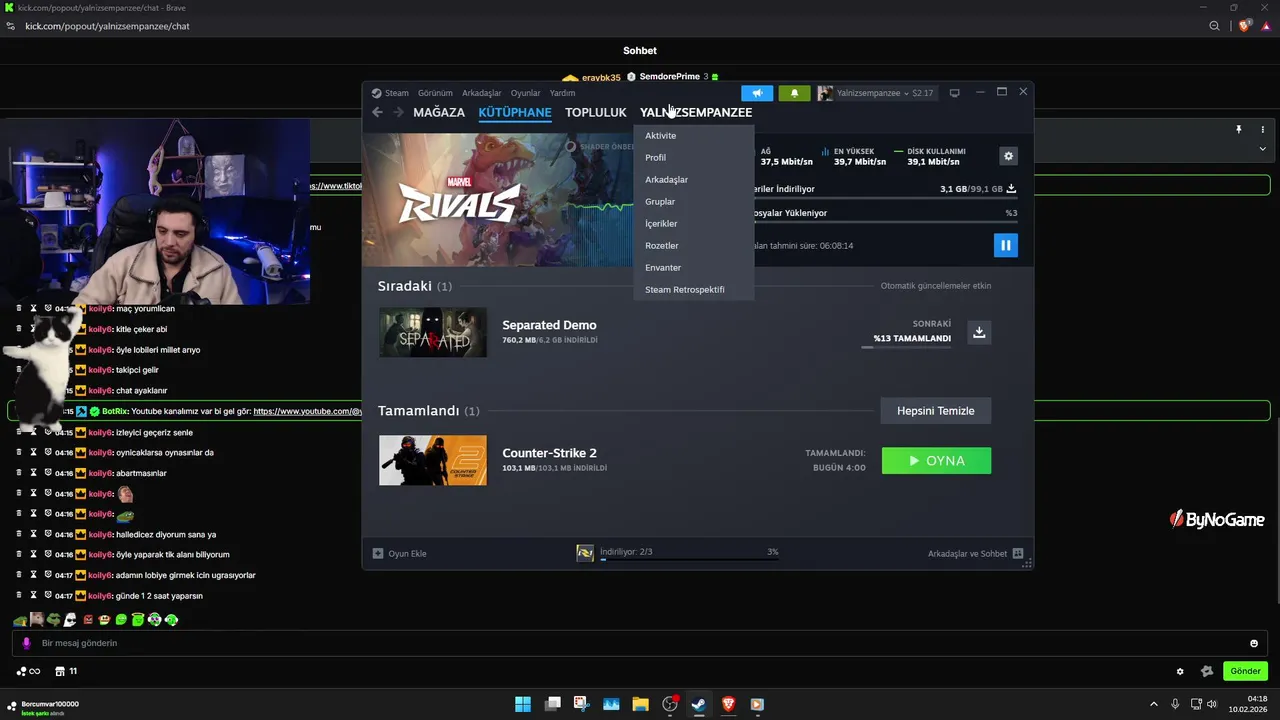Open chat options three-dot menu
The image size is (1280, 720).
coord(1263,130)
